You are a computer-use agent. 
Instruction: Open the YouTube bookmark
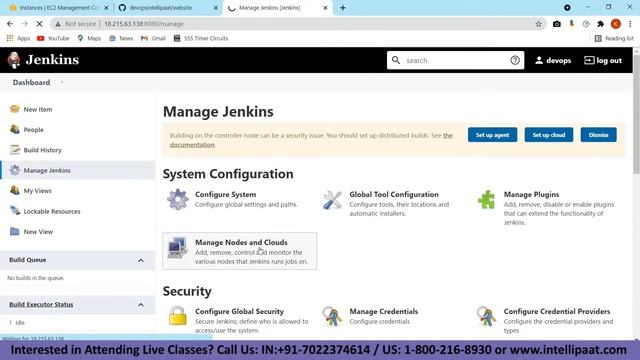53,38
